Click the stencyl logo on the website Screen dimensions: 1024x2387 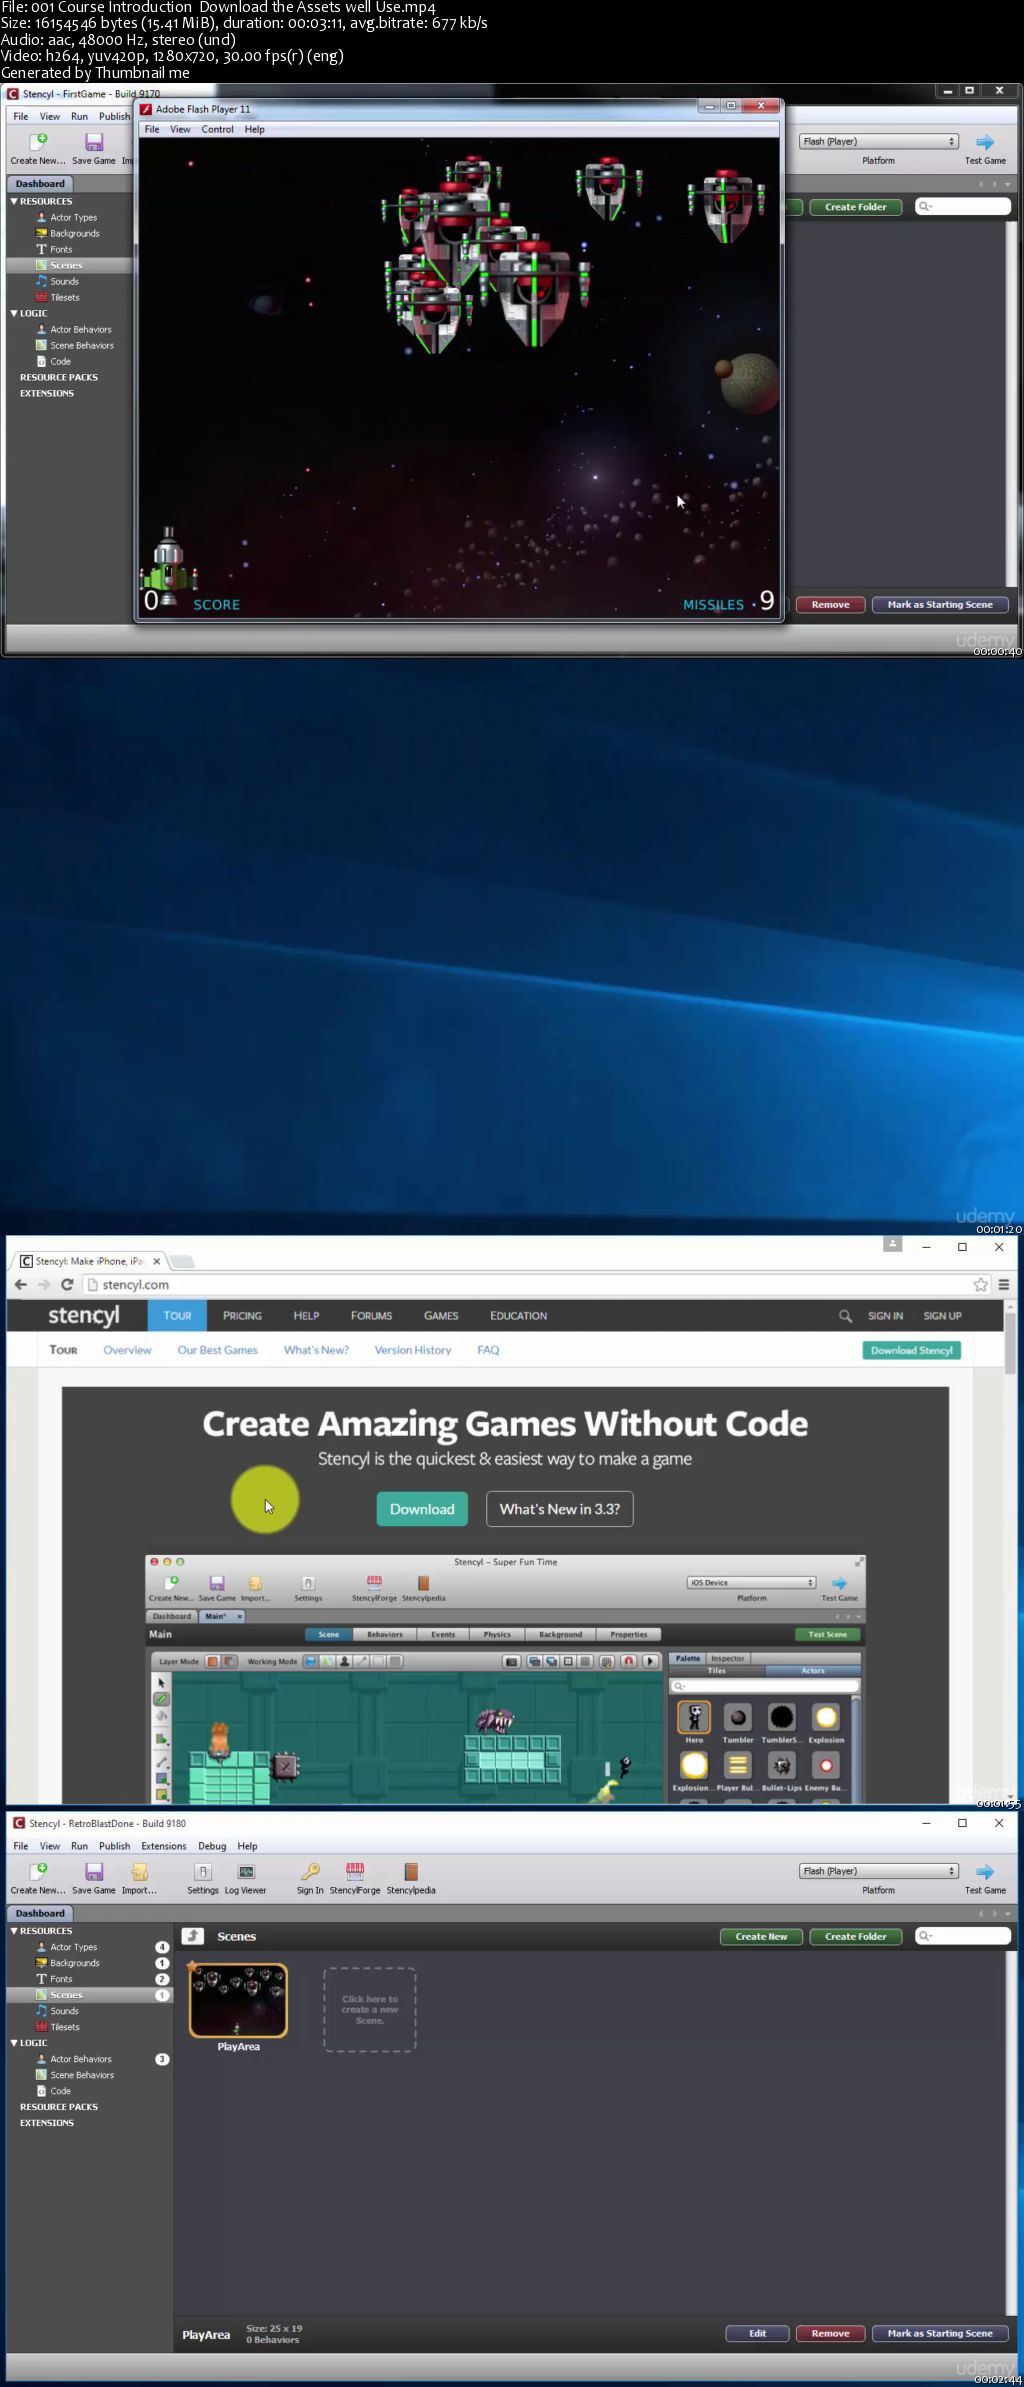click(x=83, y=1316)
